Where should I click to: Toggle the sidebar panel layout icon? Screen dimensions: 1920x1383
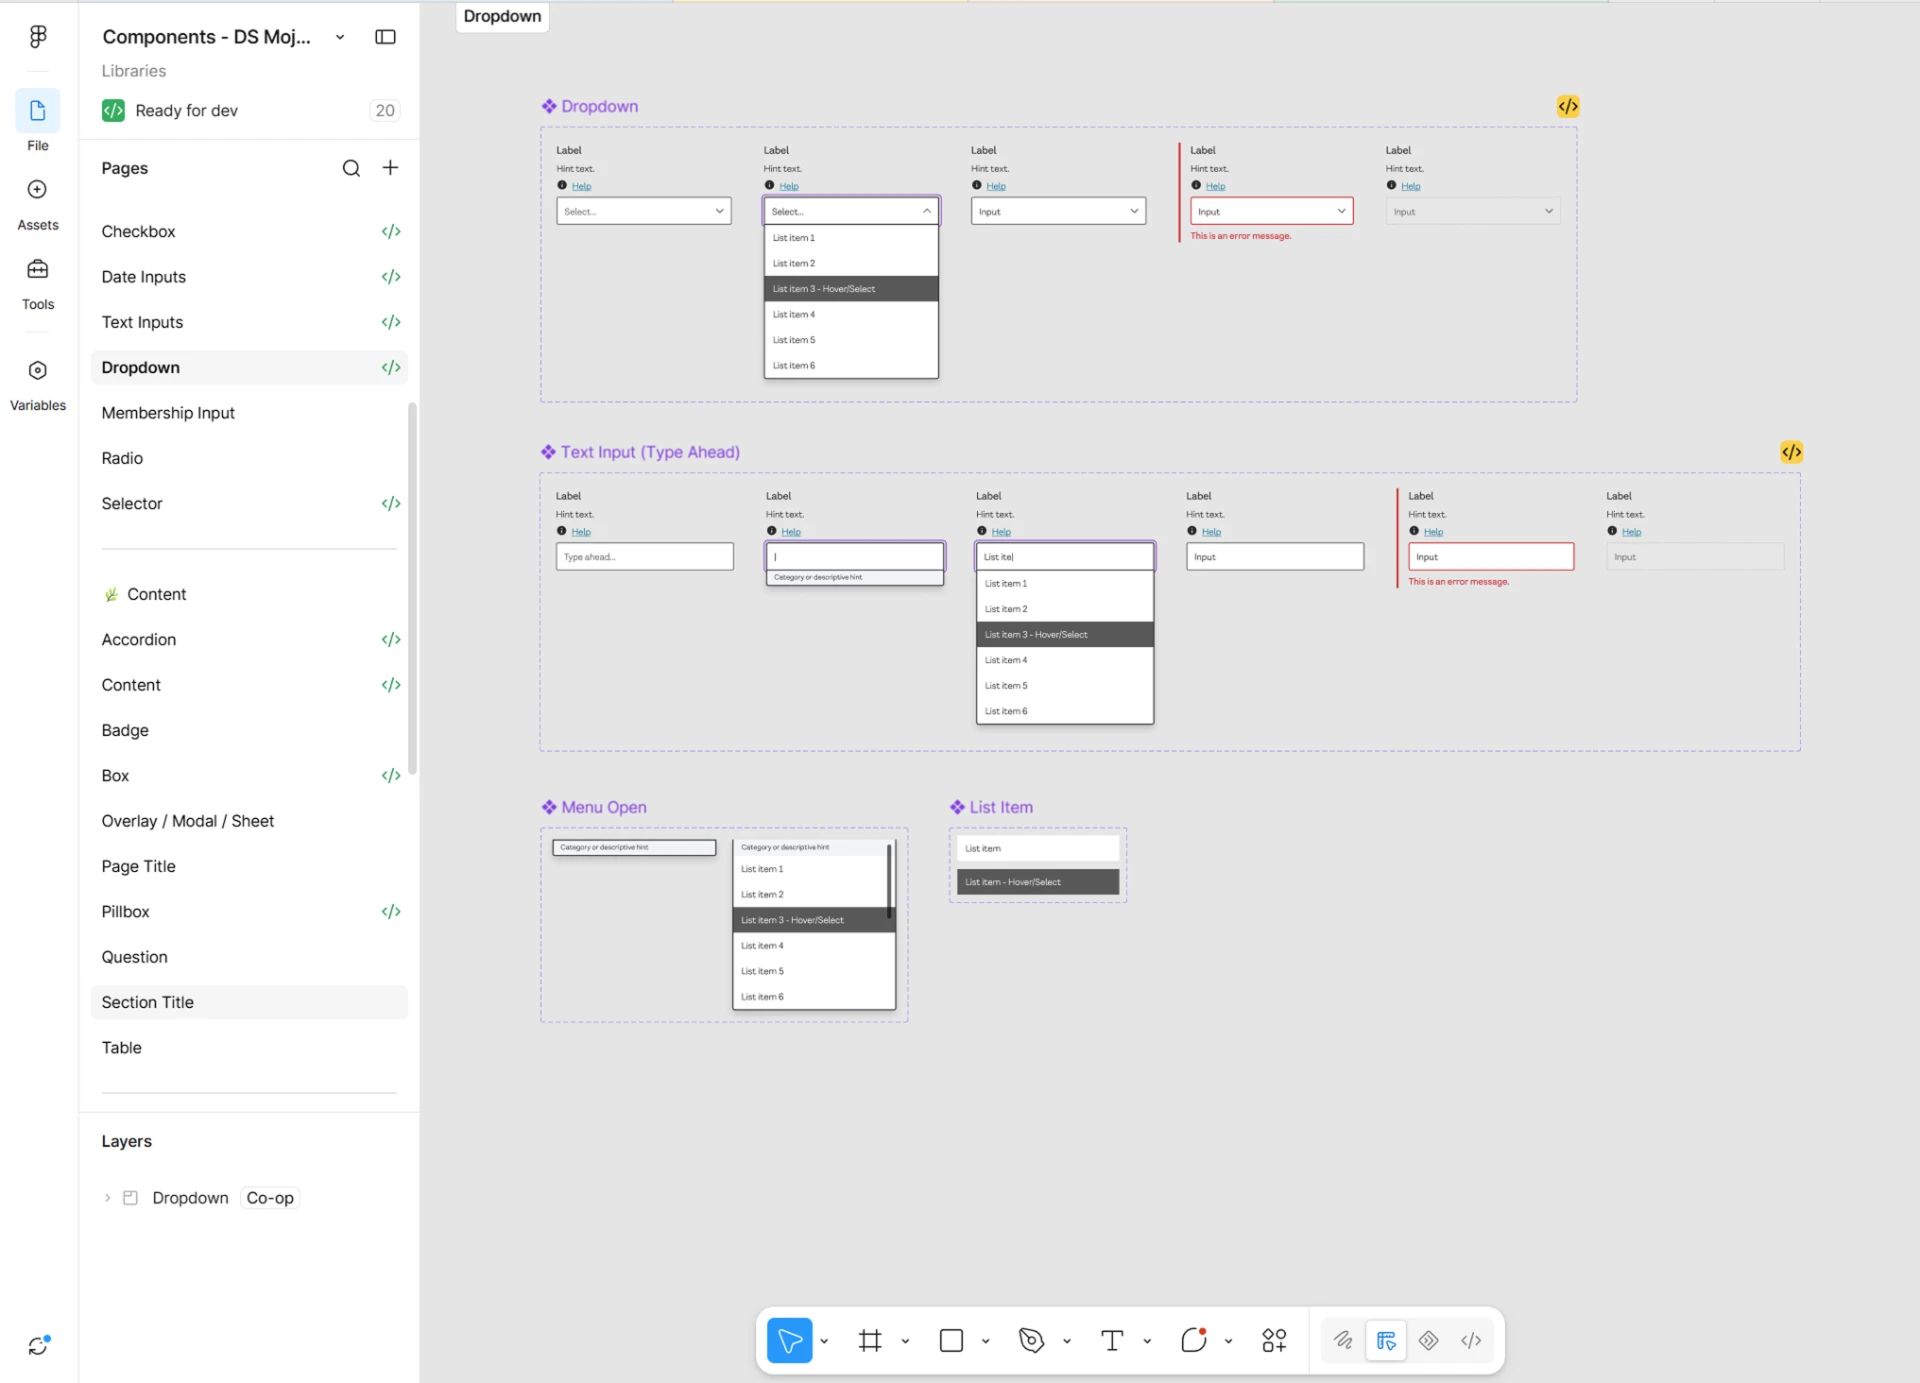point(385,37)
